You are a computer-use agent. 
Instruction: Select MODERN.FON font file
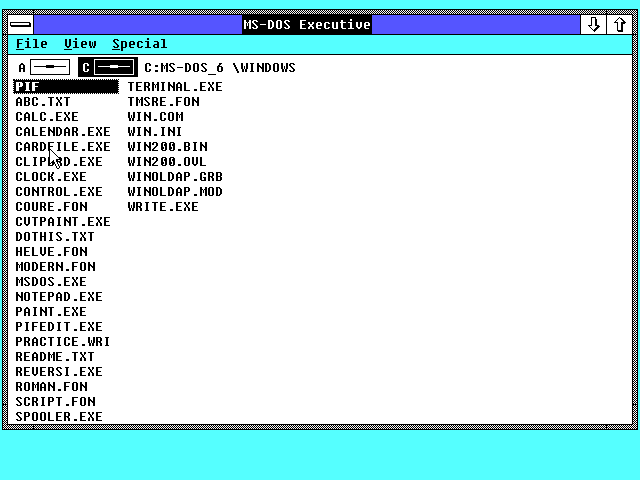pyautogui.click(x=56, y=267)
